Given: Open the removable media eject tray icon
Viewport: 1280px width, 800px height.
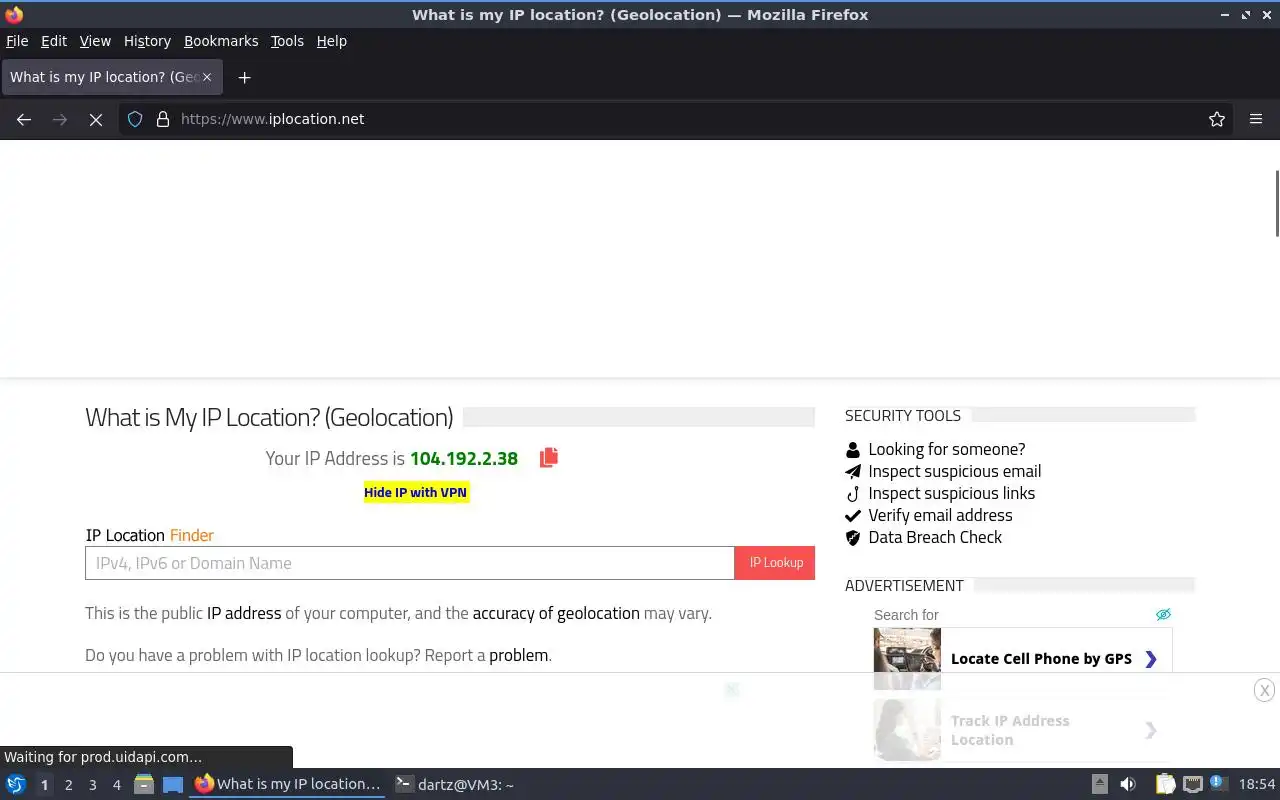Looking at the screenshot, I should (x=1099, y=785).
